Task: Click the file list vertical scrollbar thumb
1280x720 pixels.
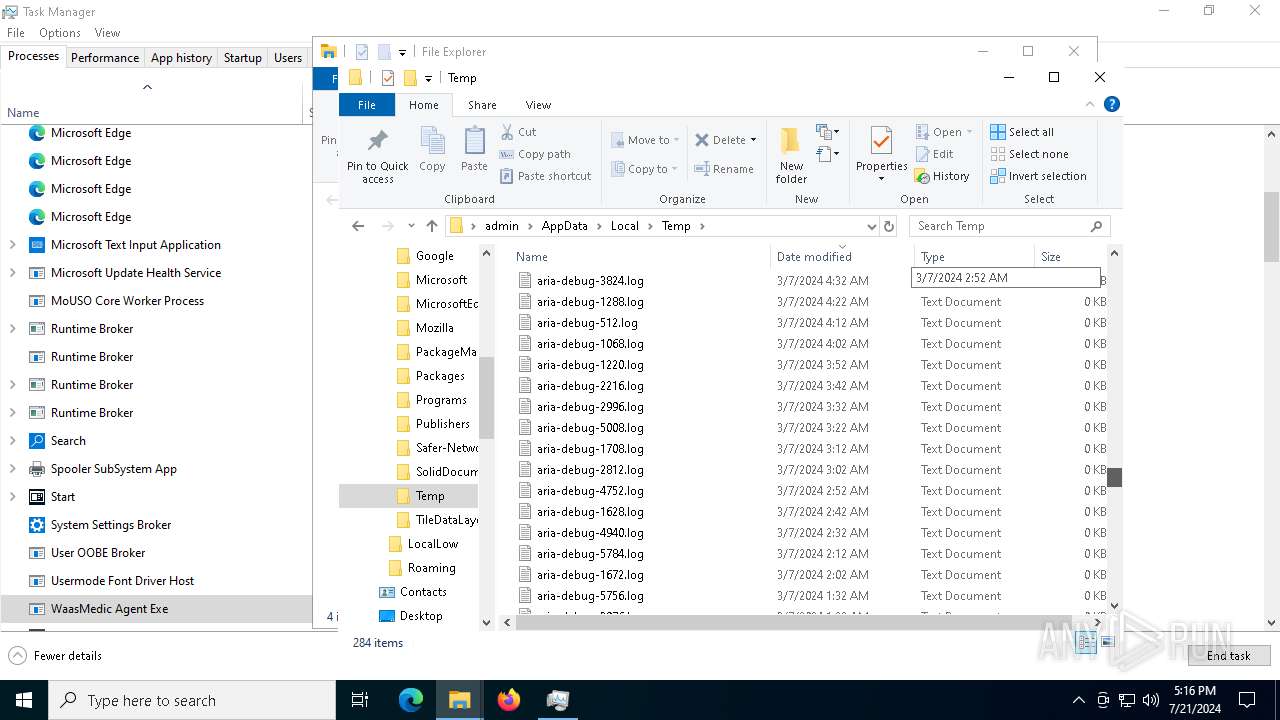Action: pos(1114,477)
